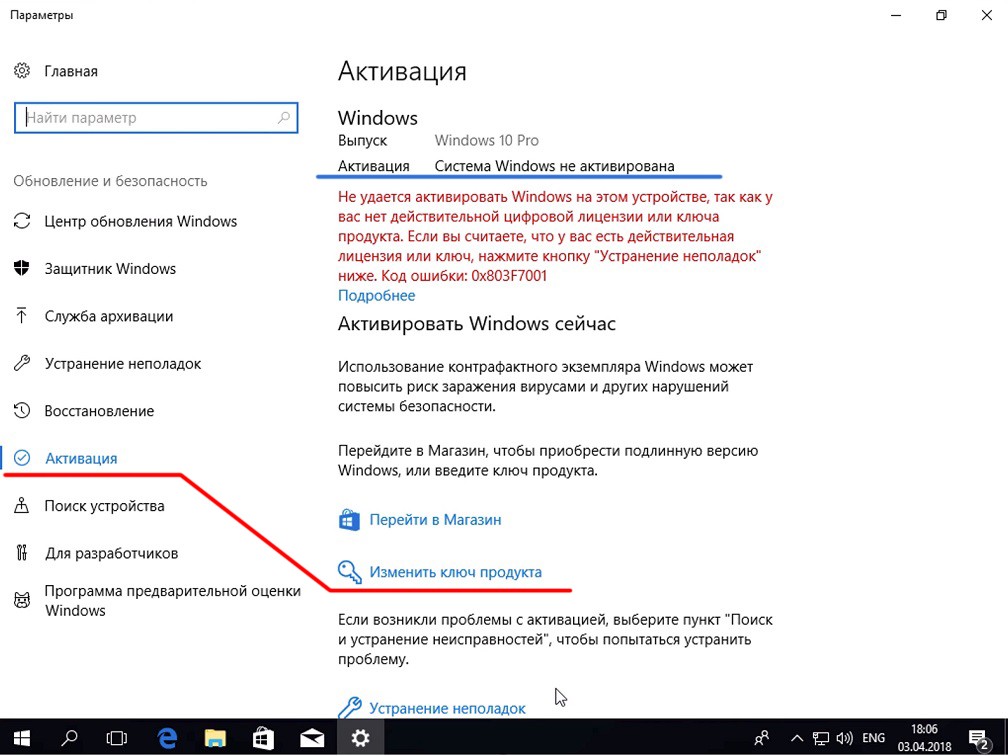Click the Home gear icon
Screen dimensions: 1008x756
click(x=22, y=71)
